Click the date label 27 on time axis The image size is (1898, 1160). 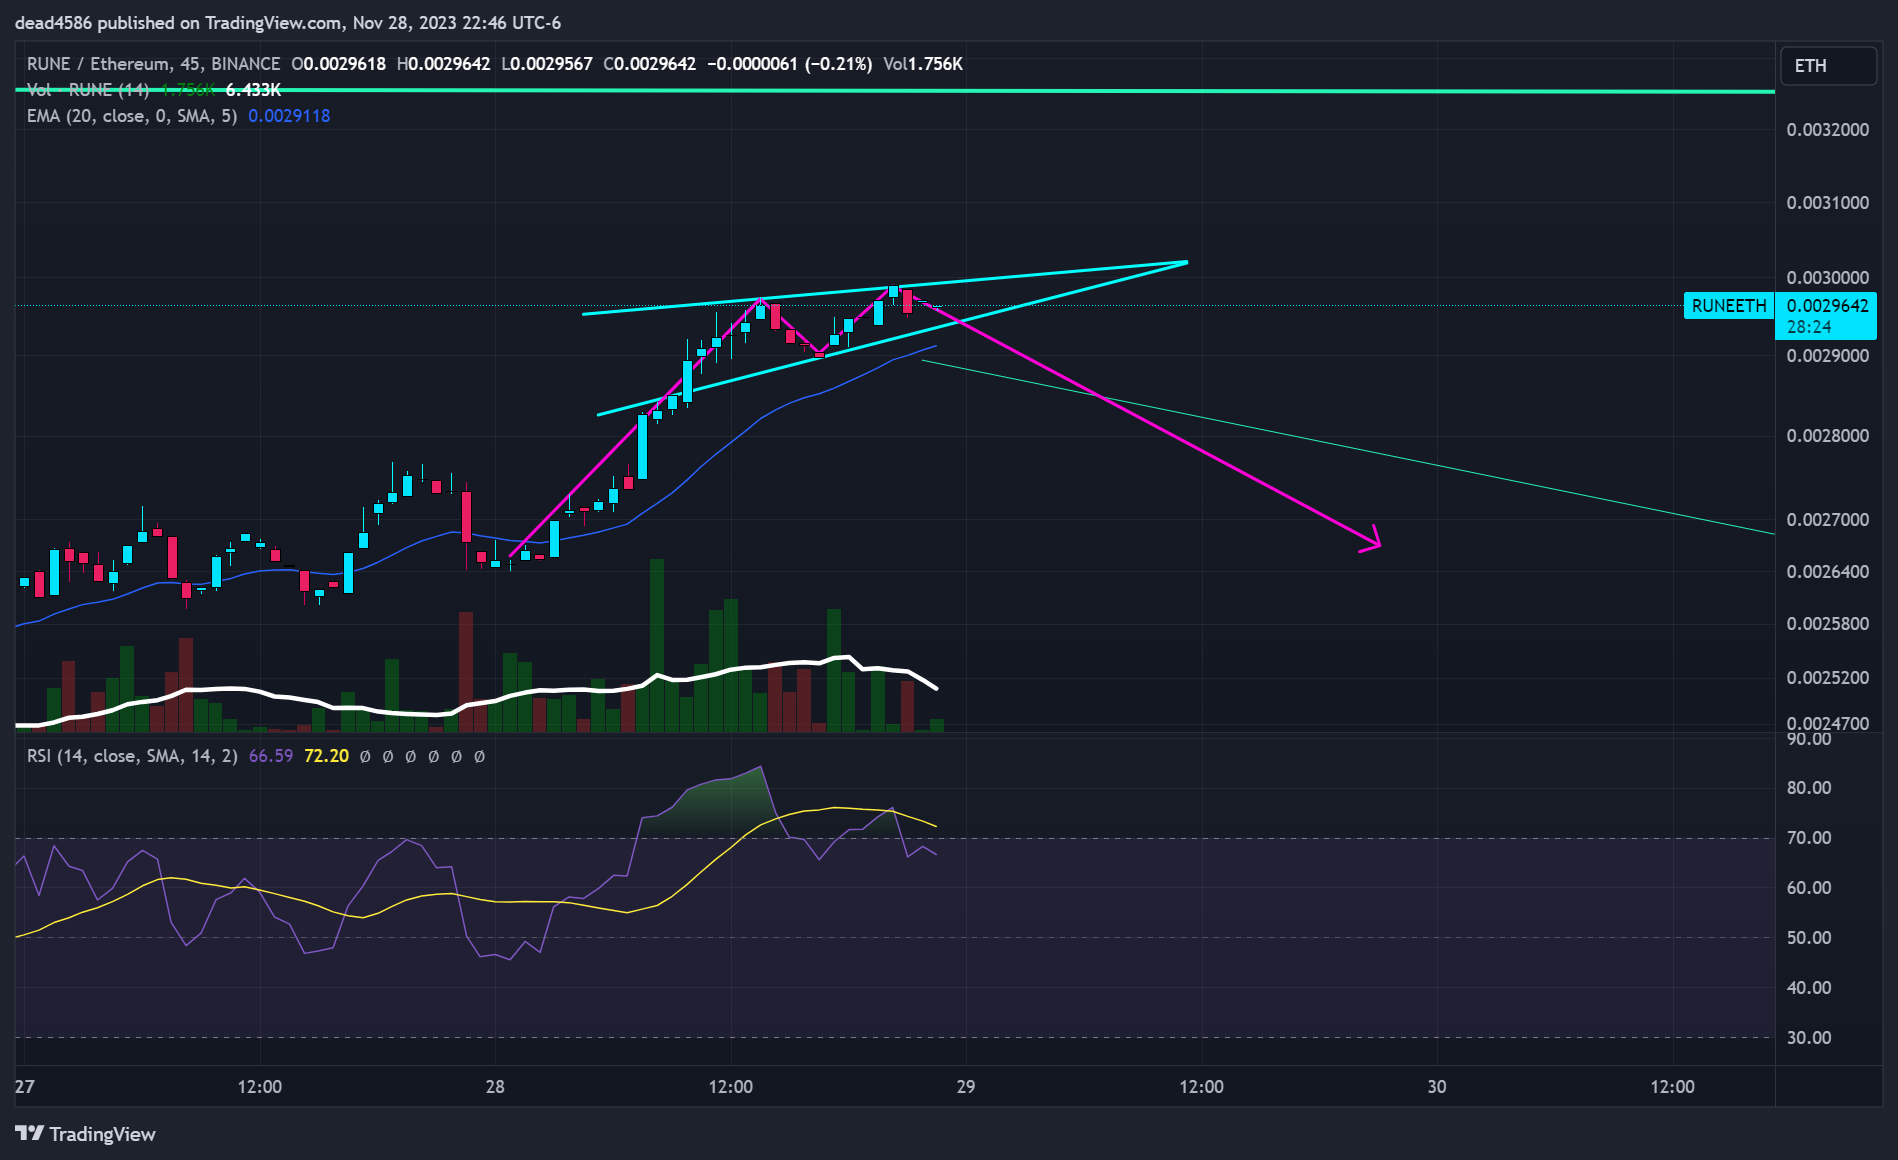click(x=25, y=1087)
